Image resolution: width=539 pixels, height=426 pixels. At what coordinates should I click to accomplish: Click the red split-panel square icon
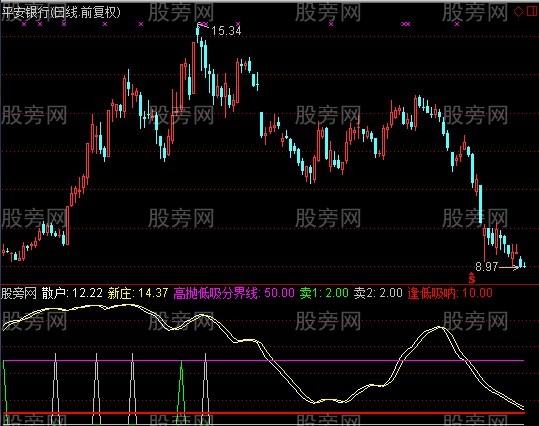pos(532,12)
